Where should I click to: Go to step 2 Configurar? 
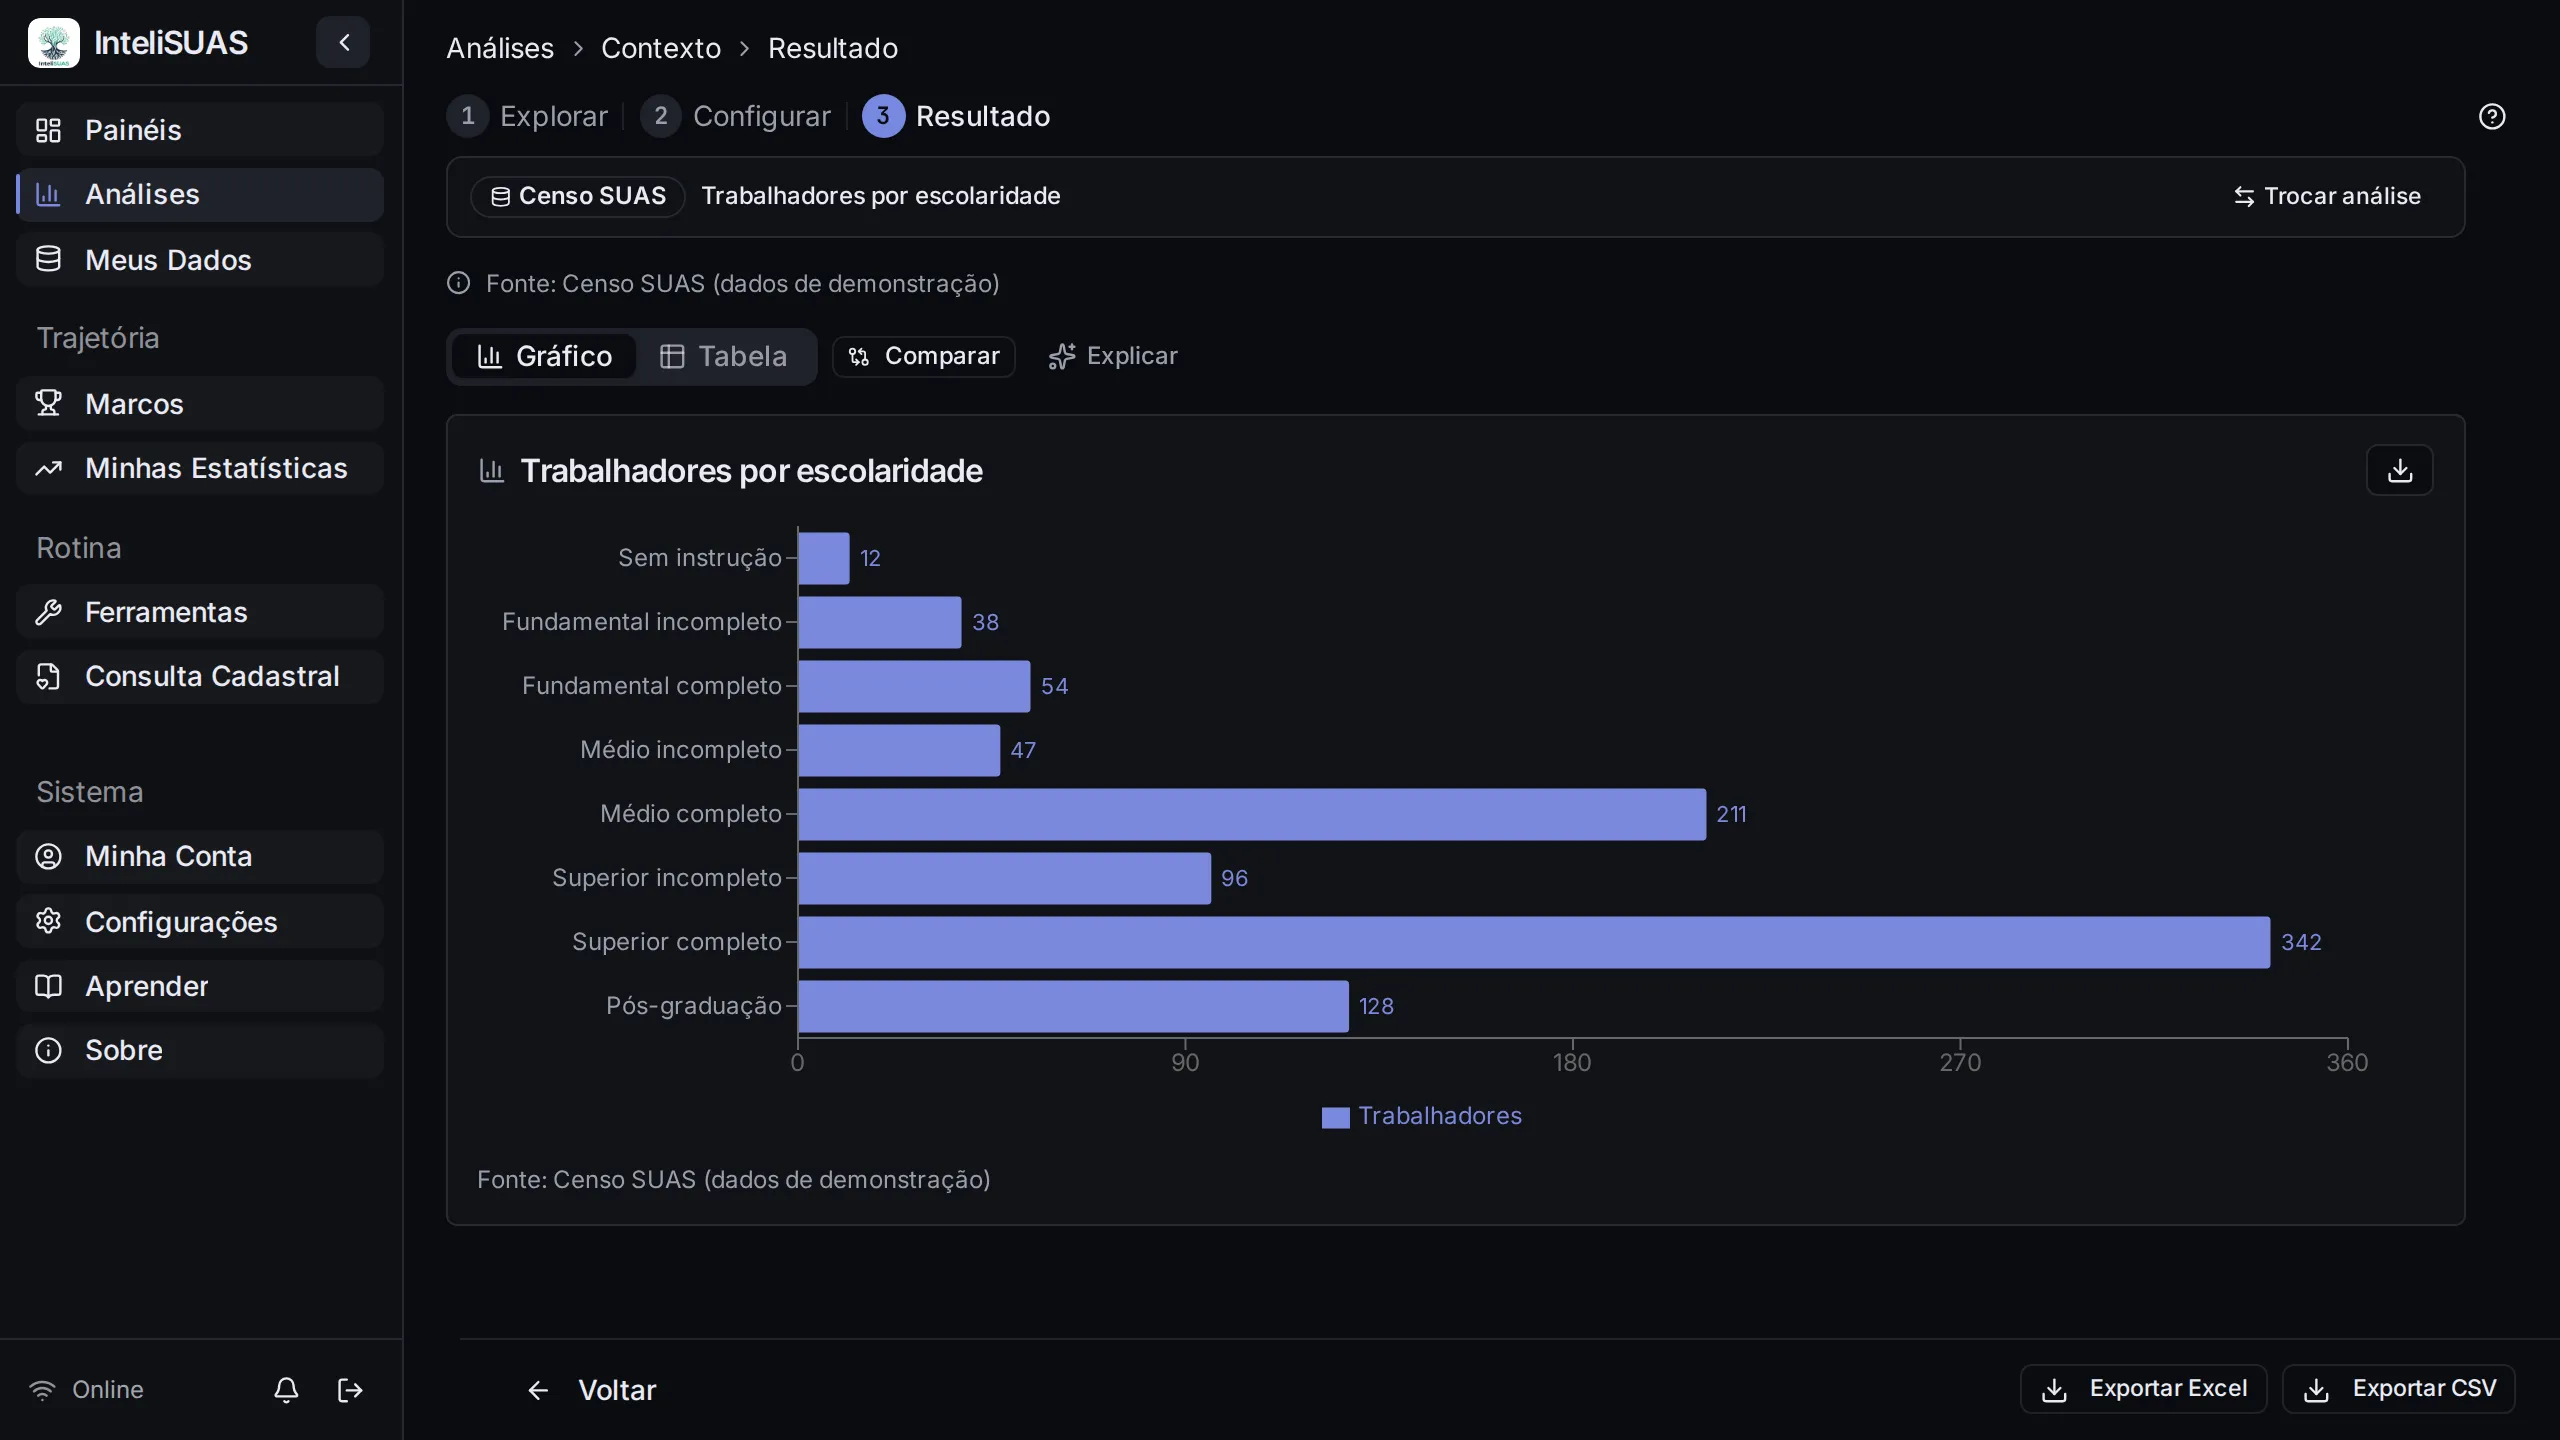point(736,116)
